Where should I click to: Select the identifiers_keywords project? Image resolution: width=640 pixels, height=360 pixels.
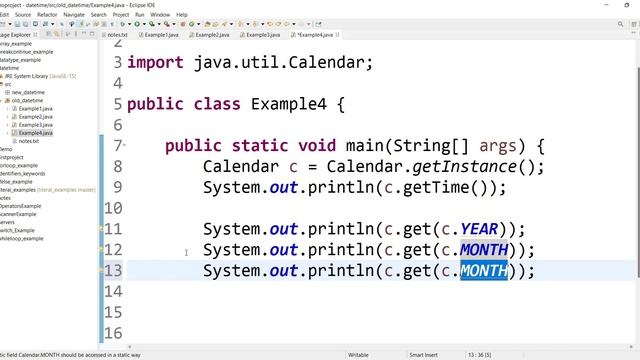coord(23,173)
